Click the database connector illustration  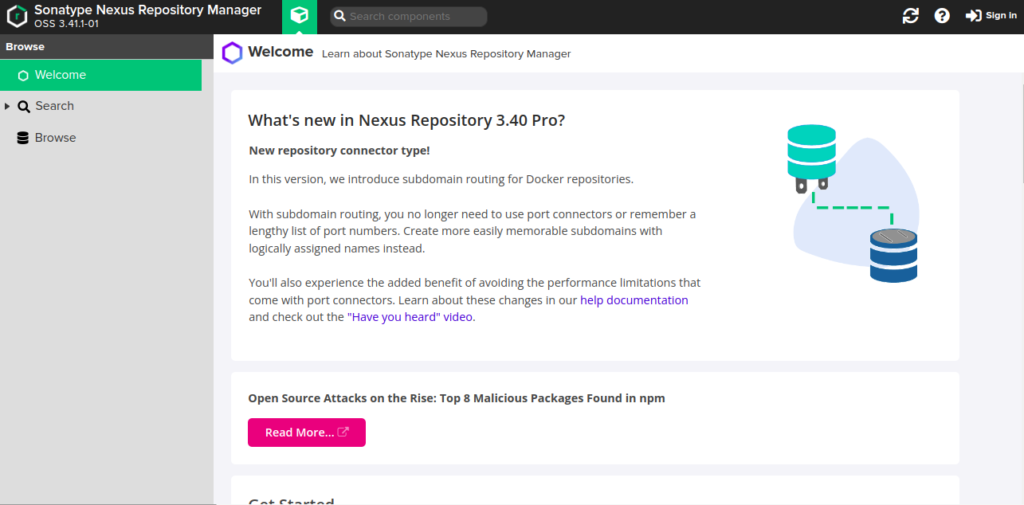click(x=852, y=203)
